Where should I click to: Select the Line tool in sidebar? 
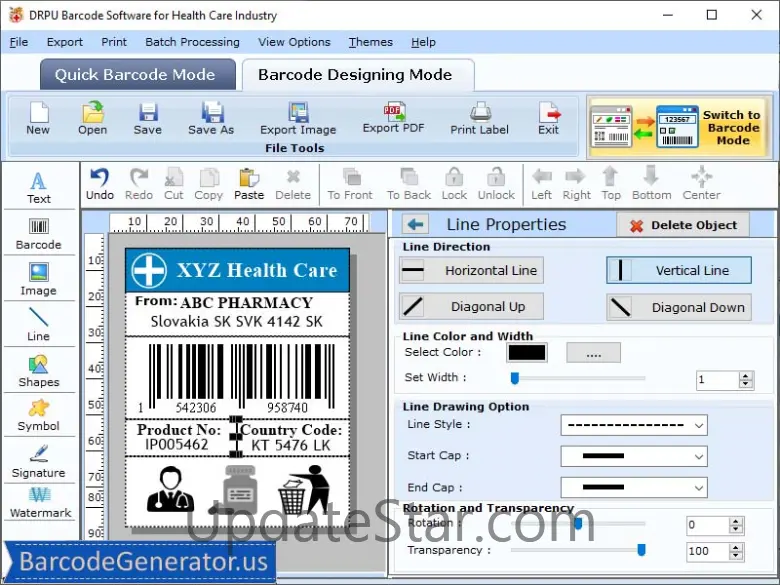tap(39, 324)
